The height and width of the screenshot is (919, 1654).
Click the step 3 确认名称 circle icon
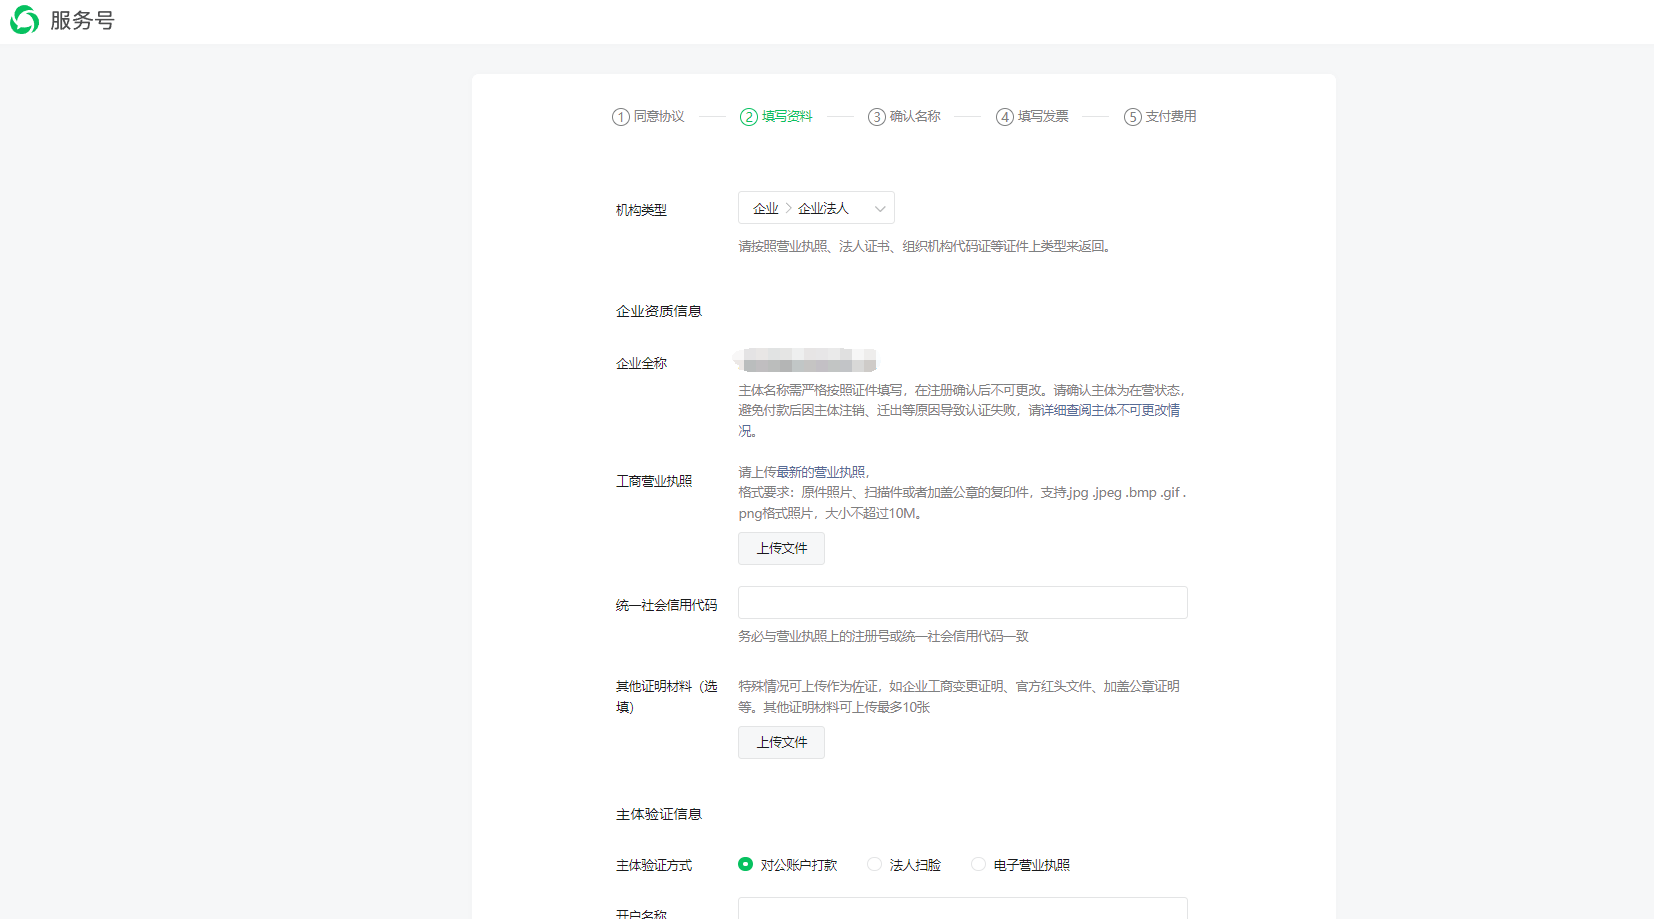point(876,116)
